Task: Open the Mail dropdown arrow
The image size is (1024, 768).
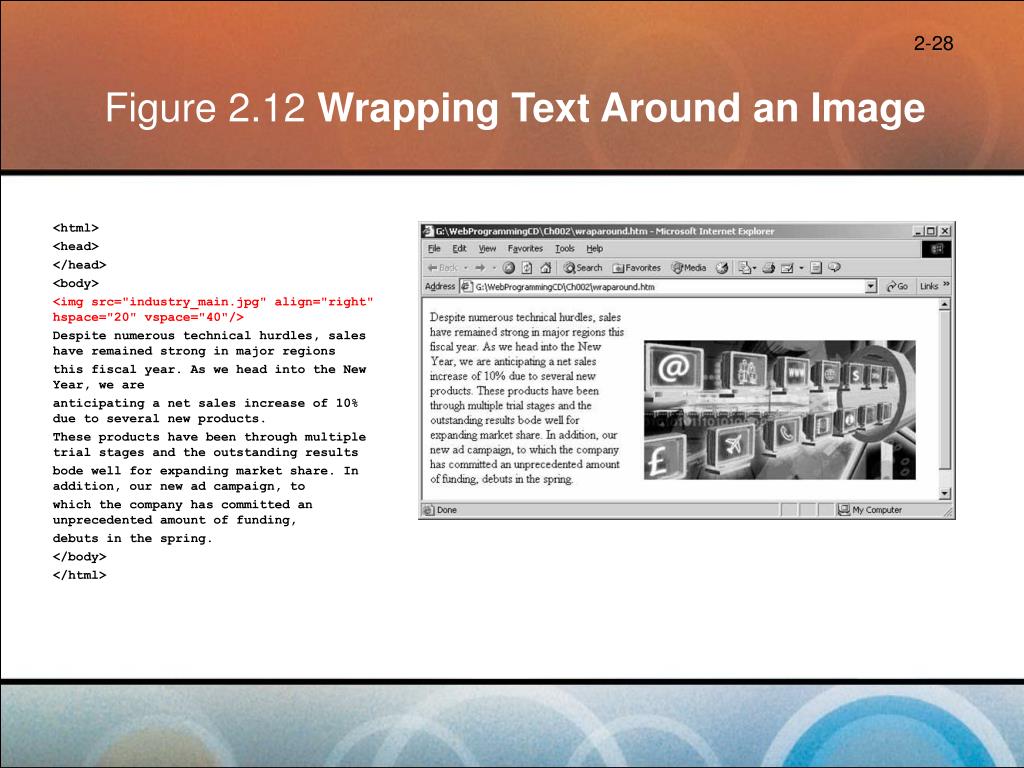Action: 755,268
